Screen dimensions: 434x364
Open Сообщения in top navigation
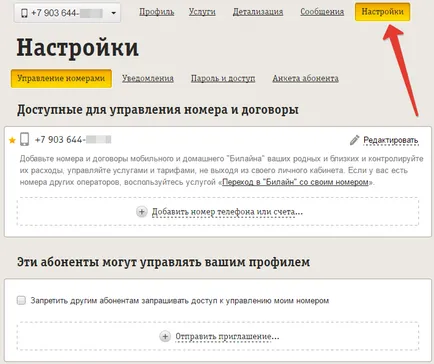click(322, 12)
